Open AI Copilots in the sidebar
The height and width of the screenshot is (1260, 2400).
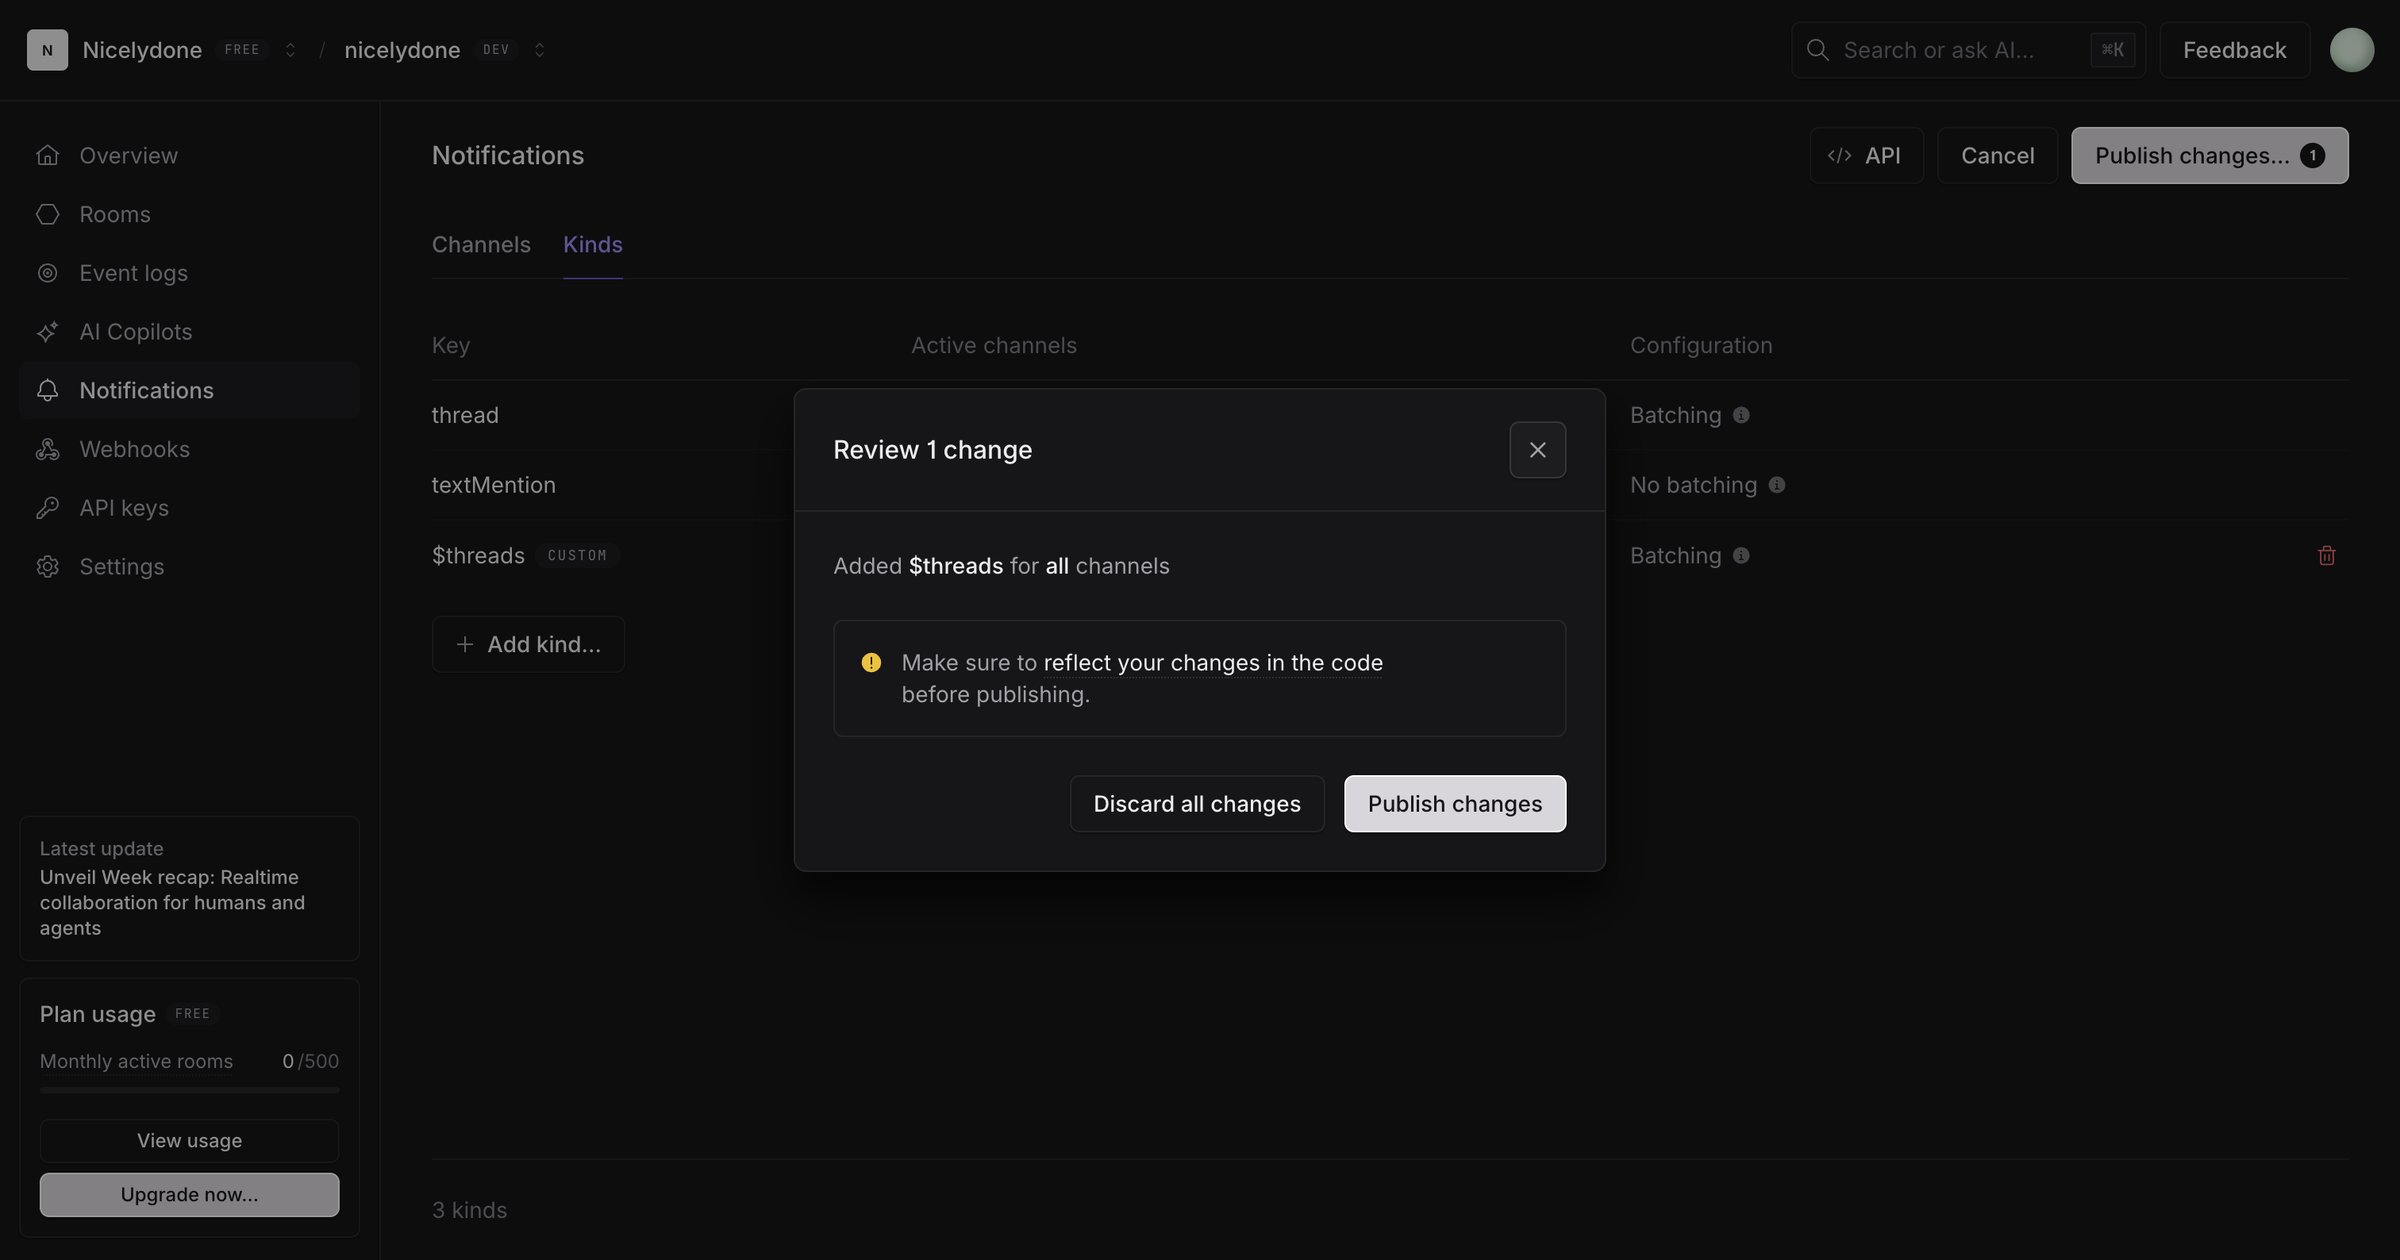click(x=189, y=332)
